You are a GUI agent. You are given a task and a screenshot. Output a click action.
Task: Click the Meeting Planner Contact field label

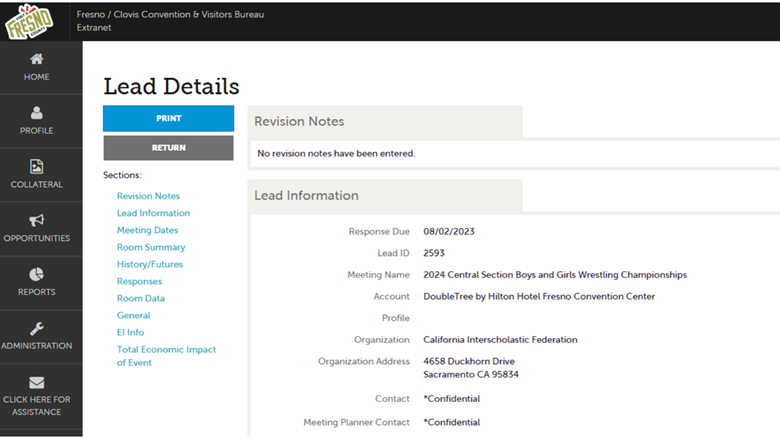[x=356, y=422]
